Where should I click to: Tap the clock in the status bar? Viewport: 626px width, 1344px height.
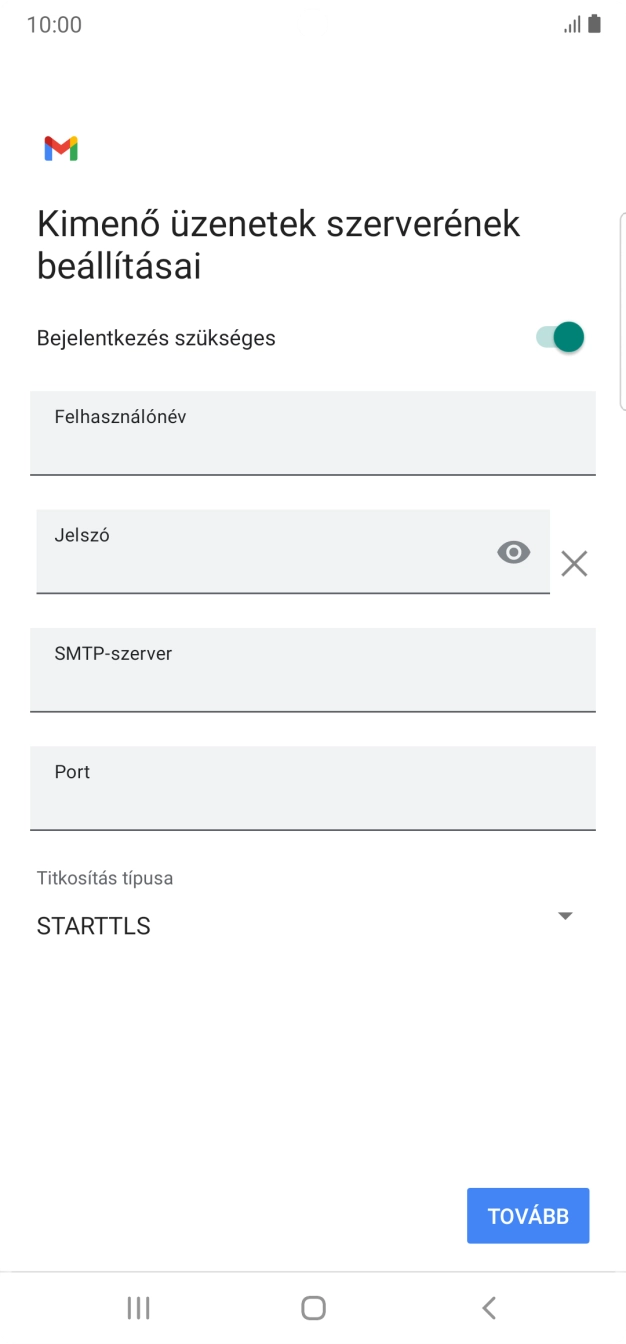(x=52, y=24)
